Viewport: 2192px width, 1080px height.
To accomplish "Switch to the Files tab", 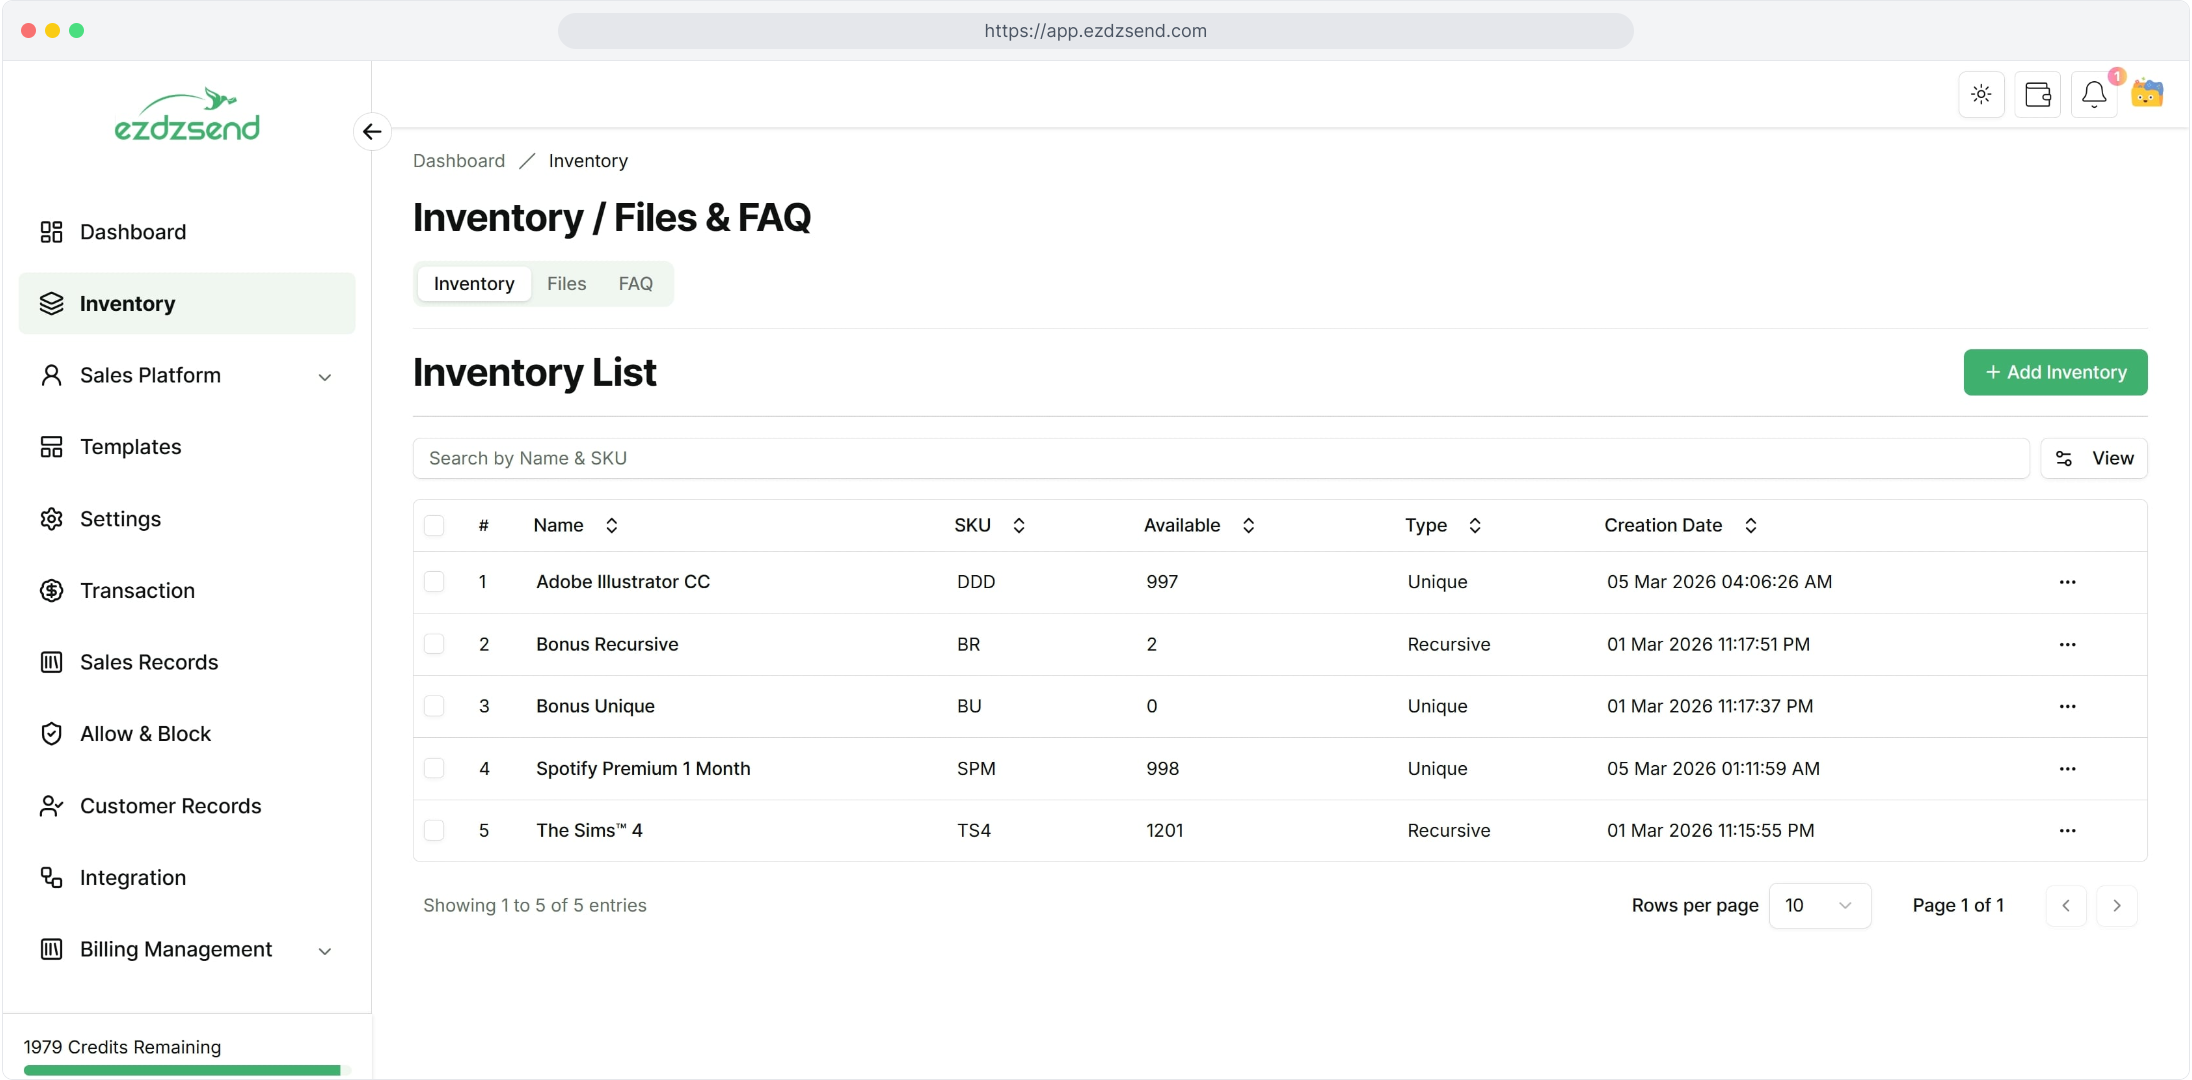I will (x=566, y=284).
